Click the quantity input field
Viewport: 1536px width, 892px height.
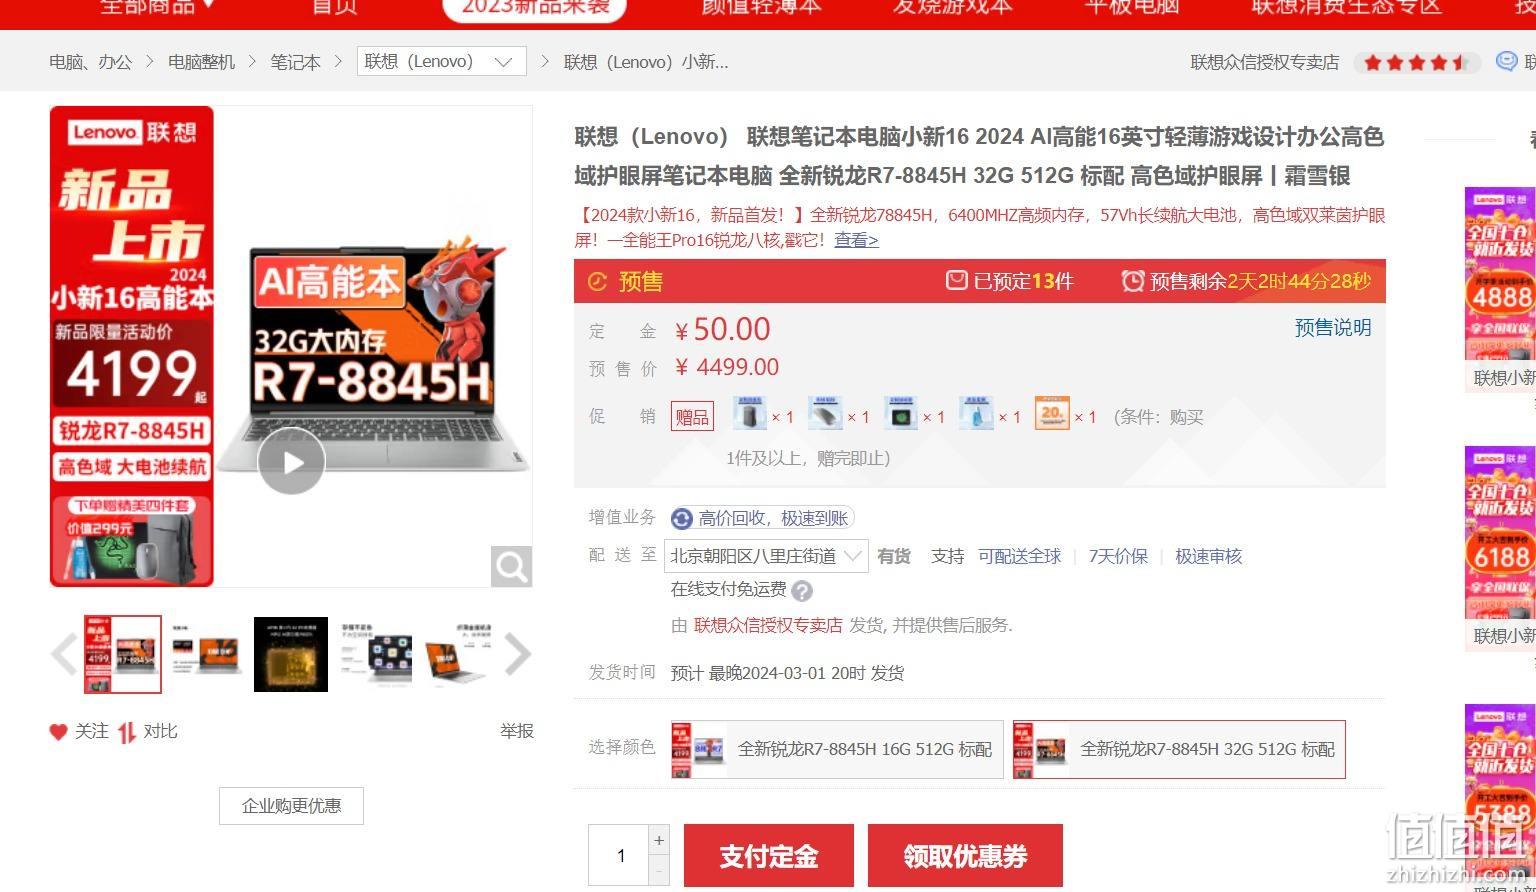[x=619, y=855]
